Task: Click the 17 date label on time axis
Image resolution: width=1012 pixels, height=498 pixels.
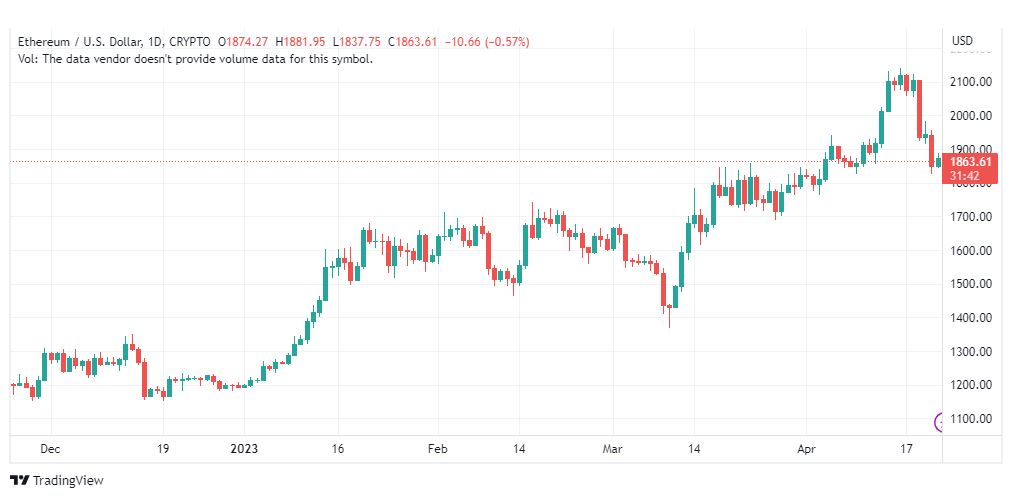Action: [906, 448]
